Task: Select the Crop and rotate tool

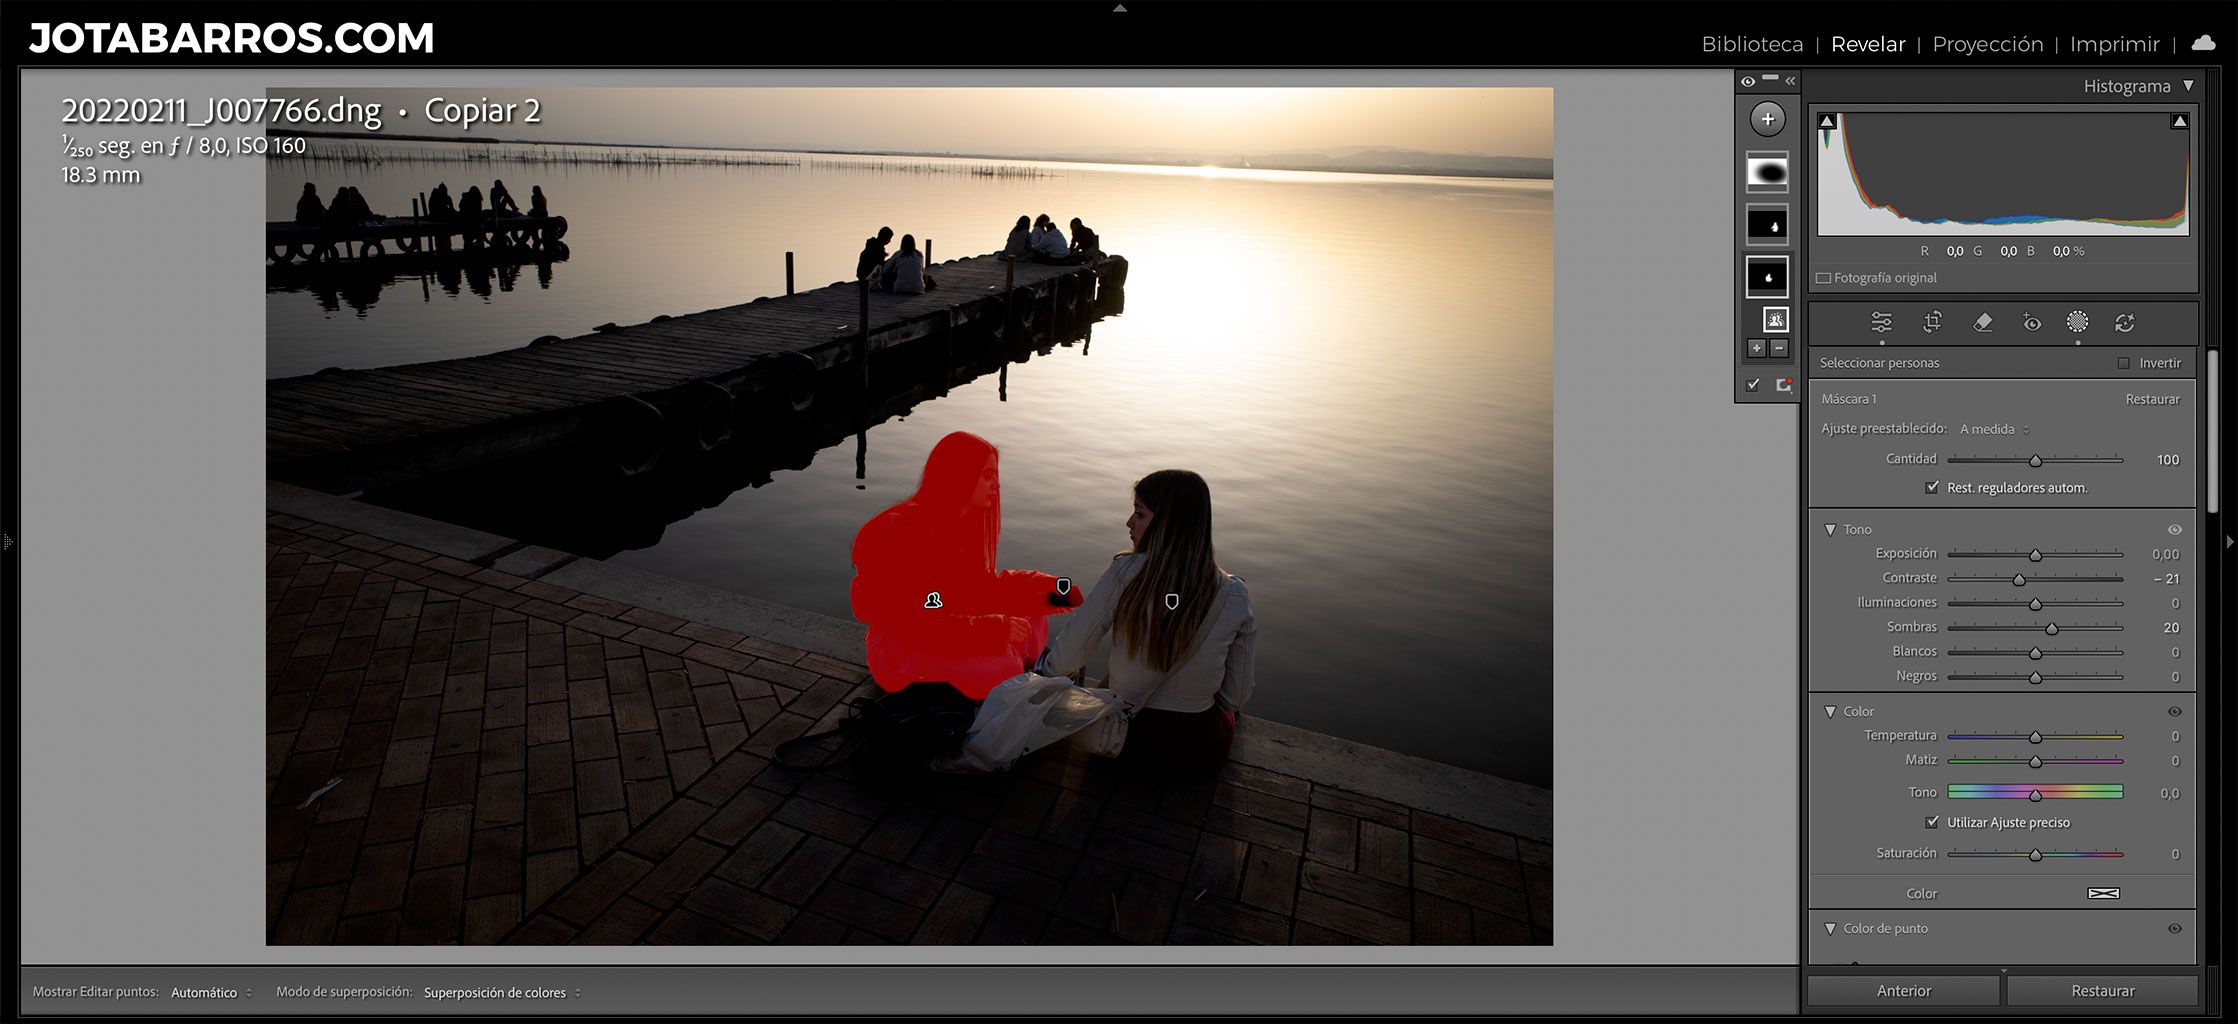Action: (1932, 322)
